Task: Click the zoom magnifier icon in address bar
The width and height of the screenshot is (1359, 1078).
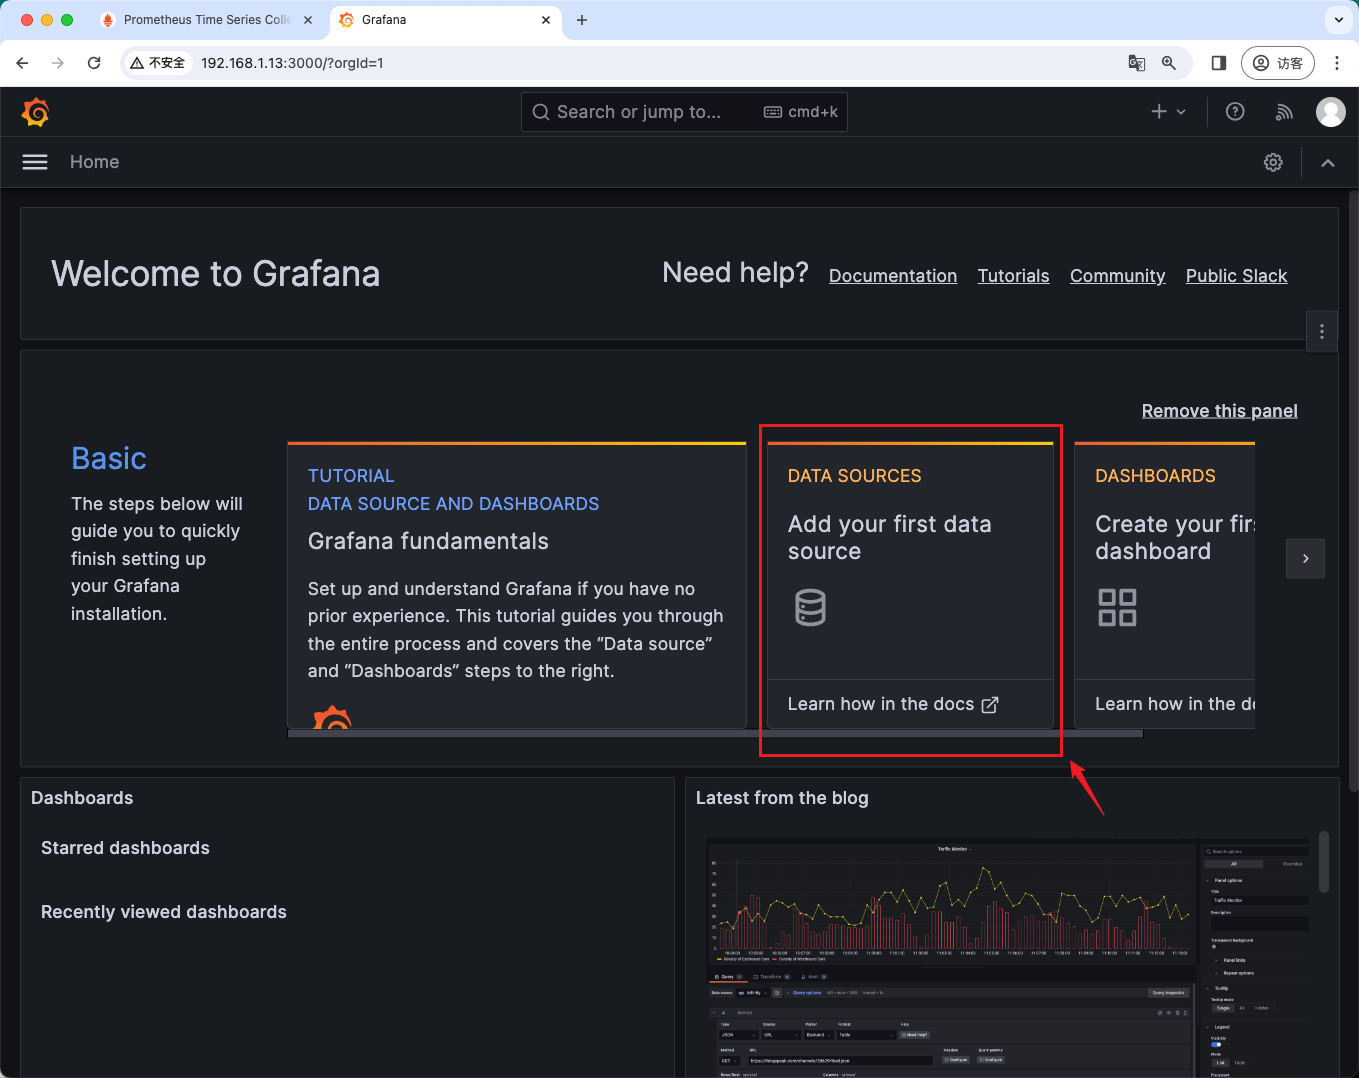Action: click(x=1169, y=63)
